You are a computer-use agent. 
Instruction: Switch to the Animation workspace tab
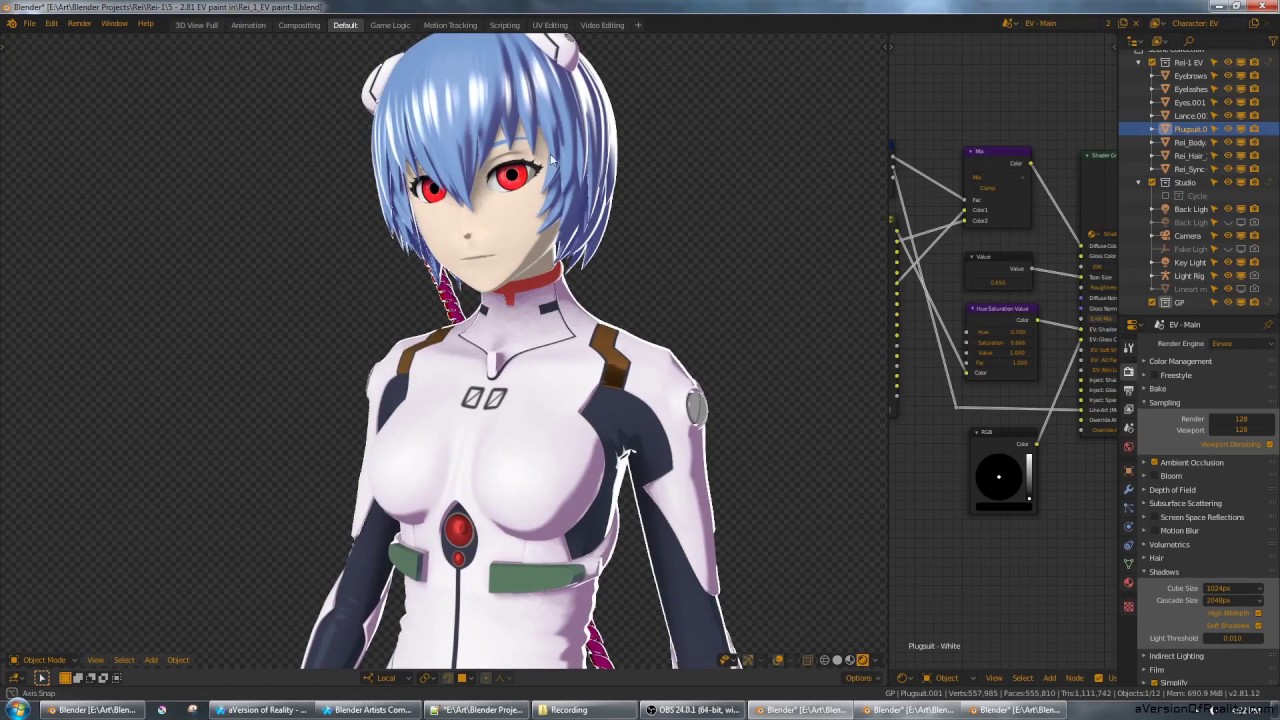tap(248, 25)
